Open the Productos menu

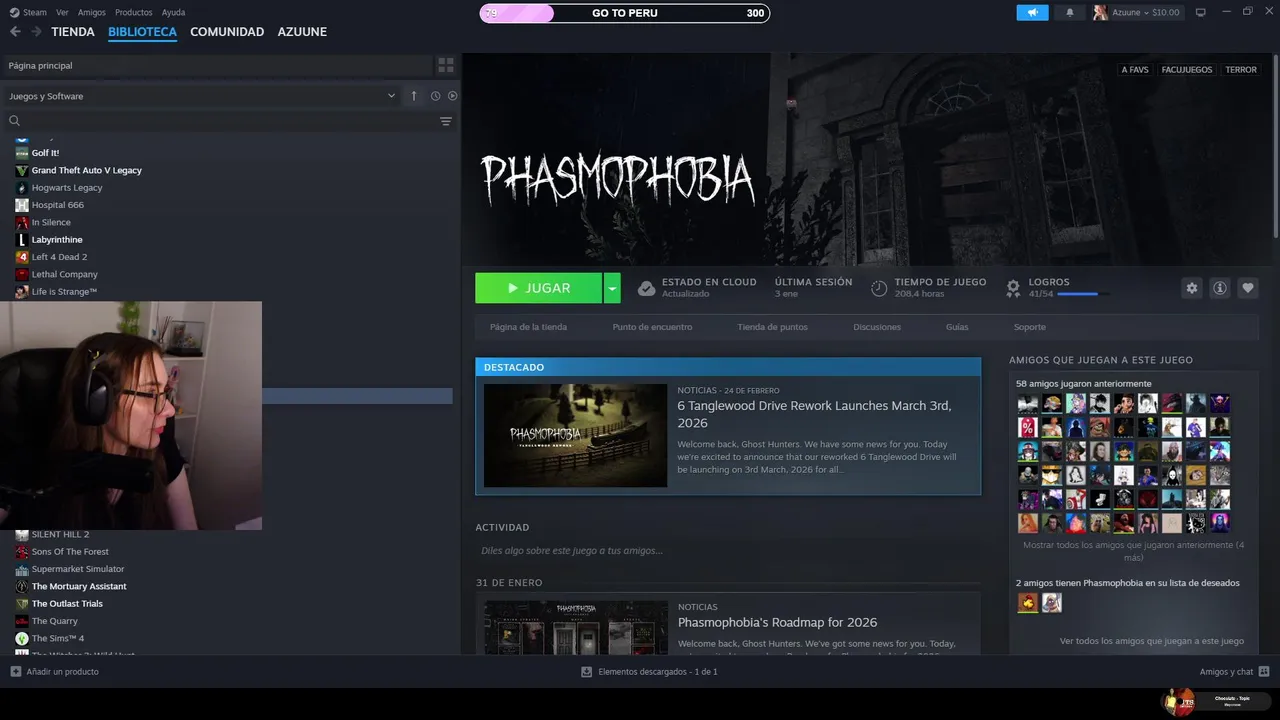[x=134, y=12]
